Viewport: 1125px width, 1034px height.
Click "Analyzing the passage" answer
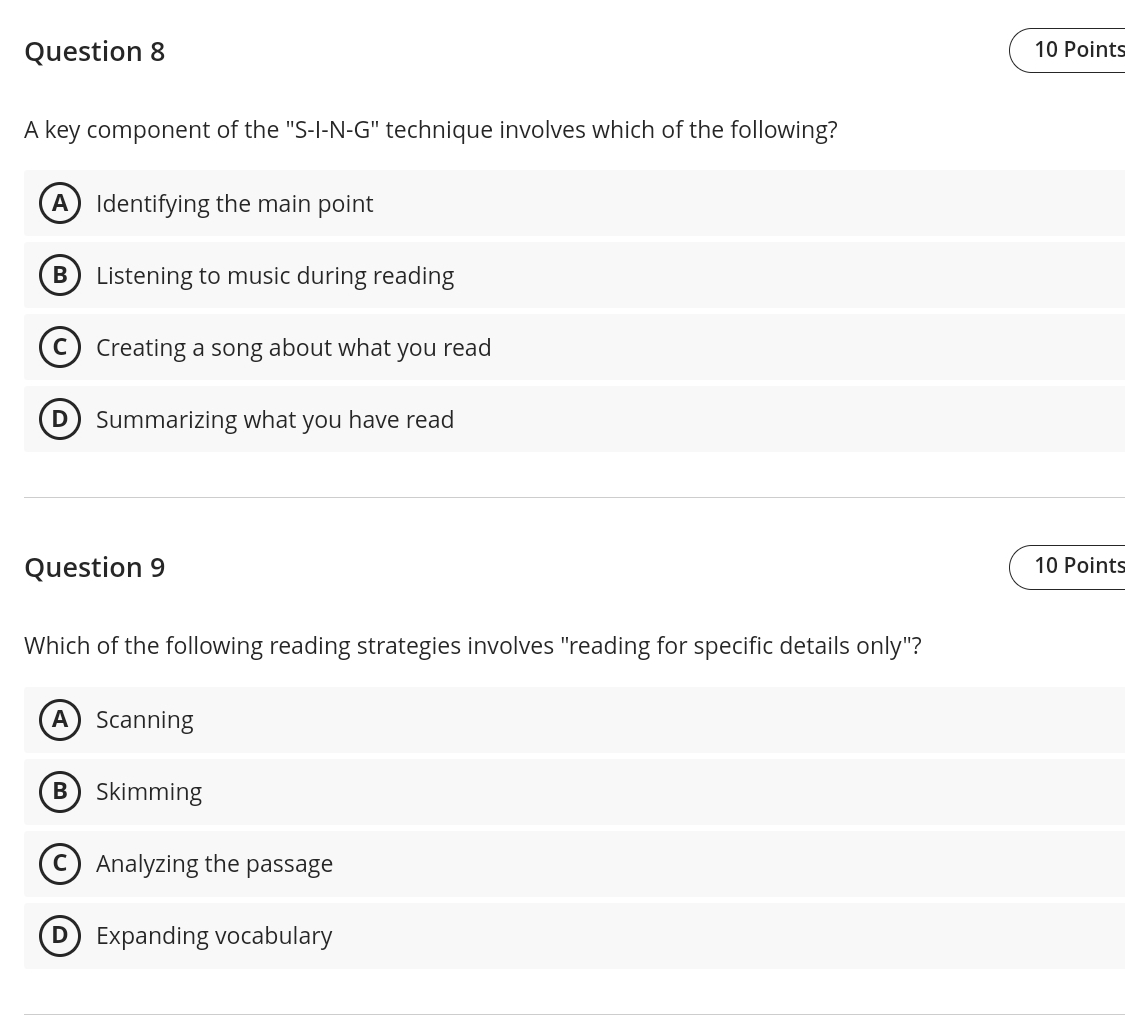coord(214,863)
